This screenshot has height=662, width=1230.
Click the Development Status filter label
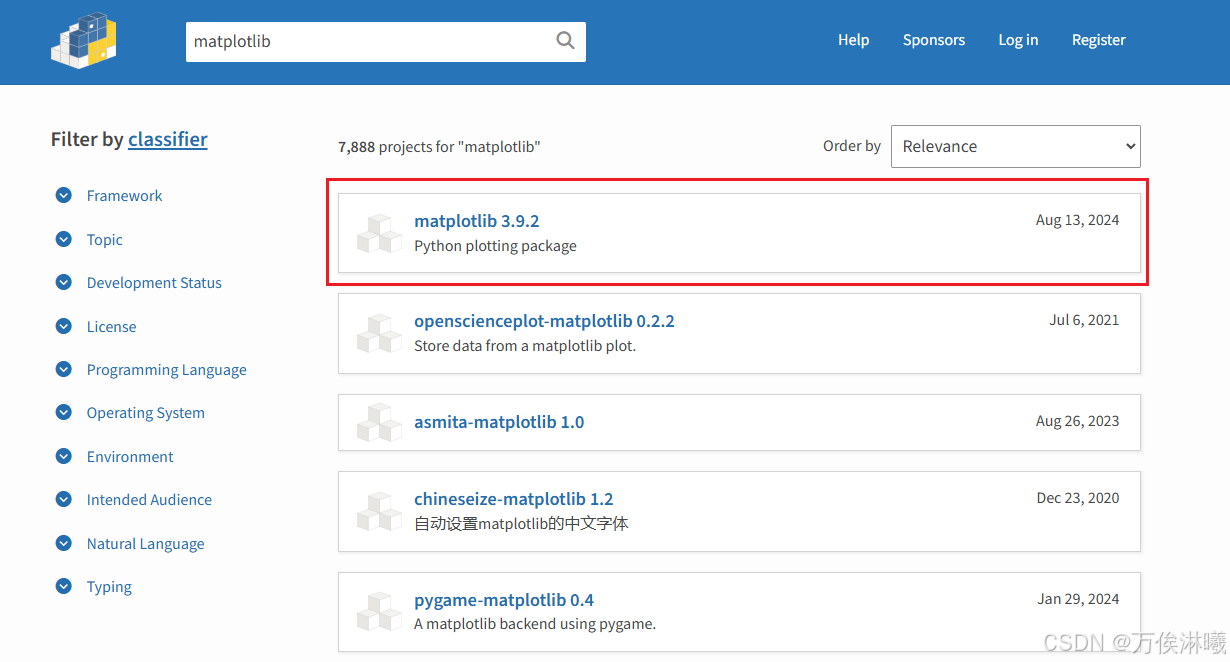[x=154, y=283]
